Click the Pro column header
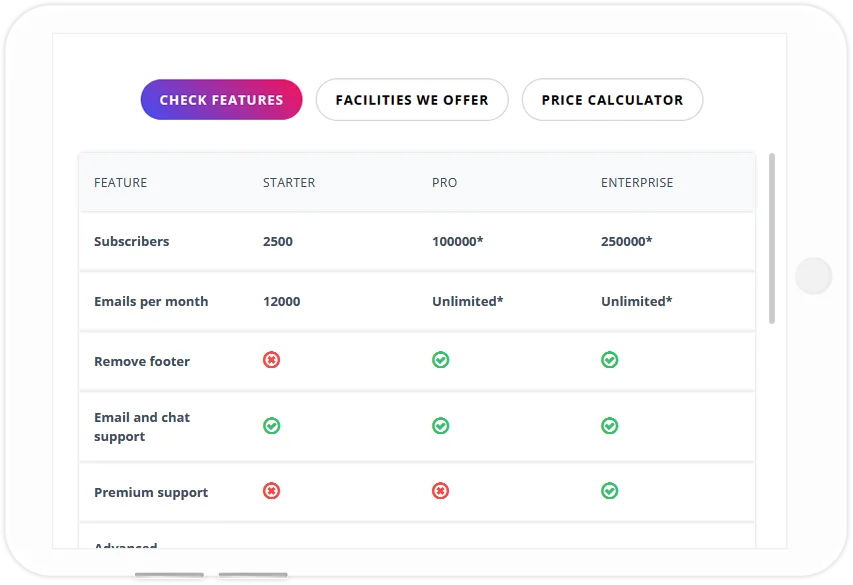 point(444,183)
